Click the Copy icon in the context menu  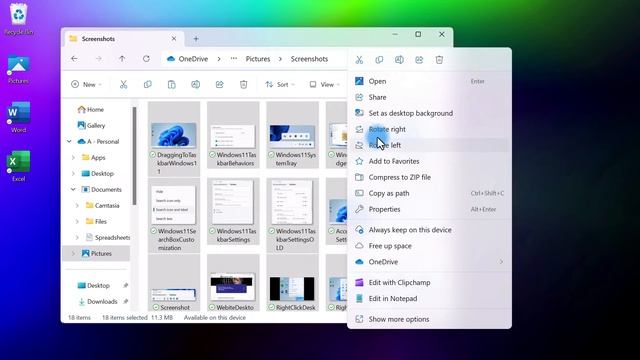tap(379, 60)
